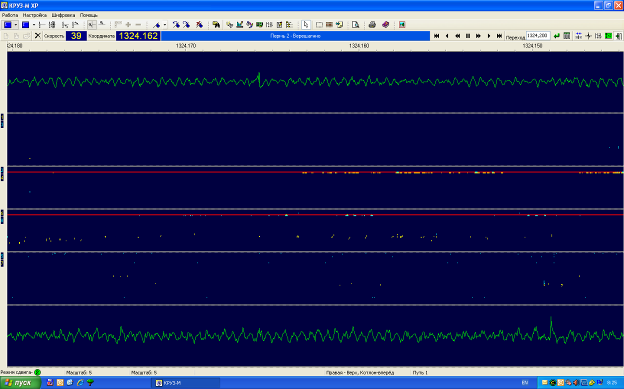Viewport: 624px width, 389px height.
Task: Open dropdown arrow beside second blue screen icon
Action: 34,25
